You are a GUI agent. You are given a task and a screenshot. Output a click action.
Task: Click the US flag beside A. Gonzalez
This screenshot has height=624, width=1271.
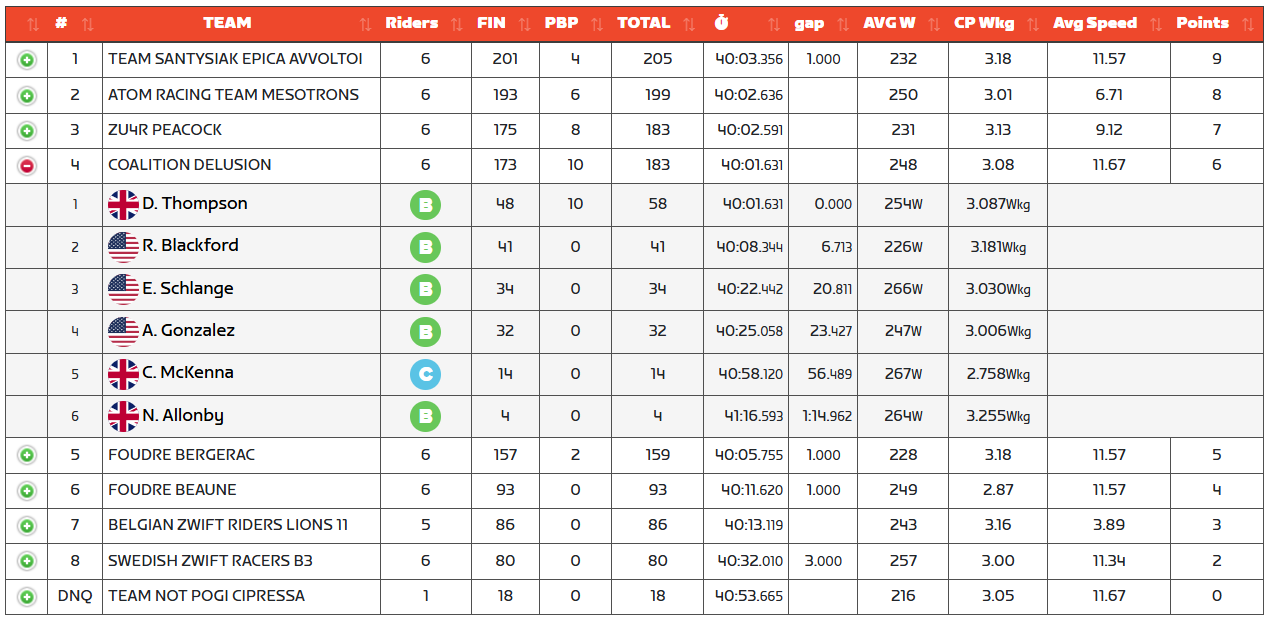coord(123,331)
